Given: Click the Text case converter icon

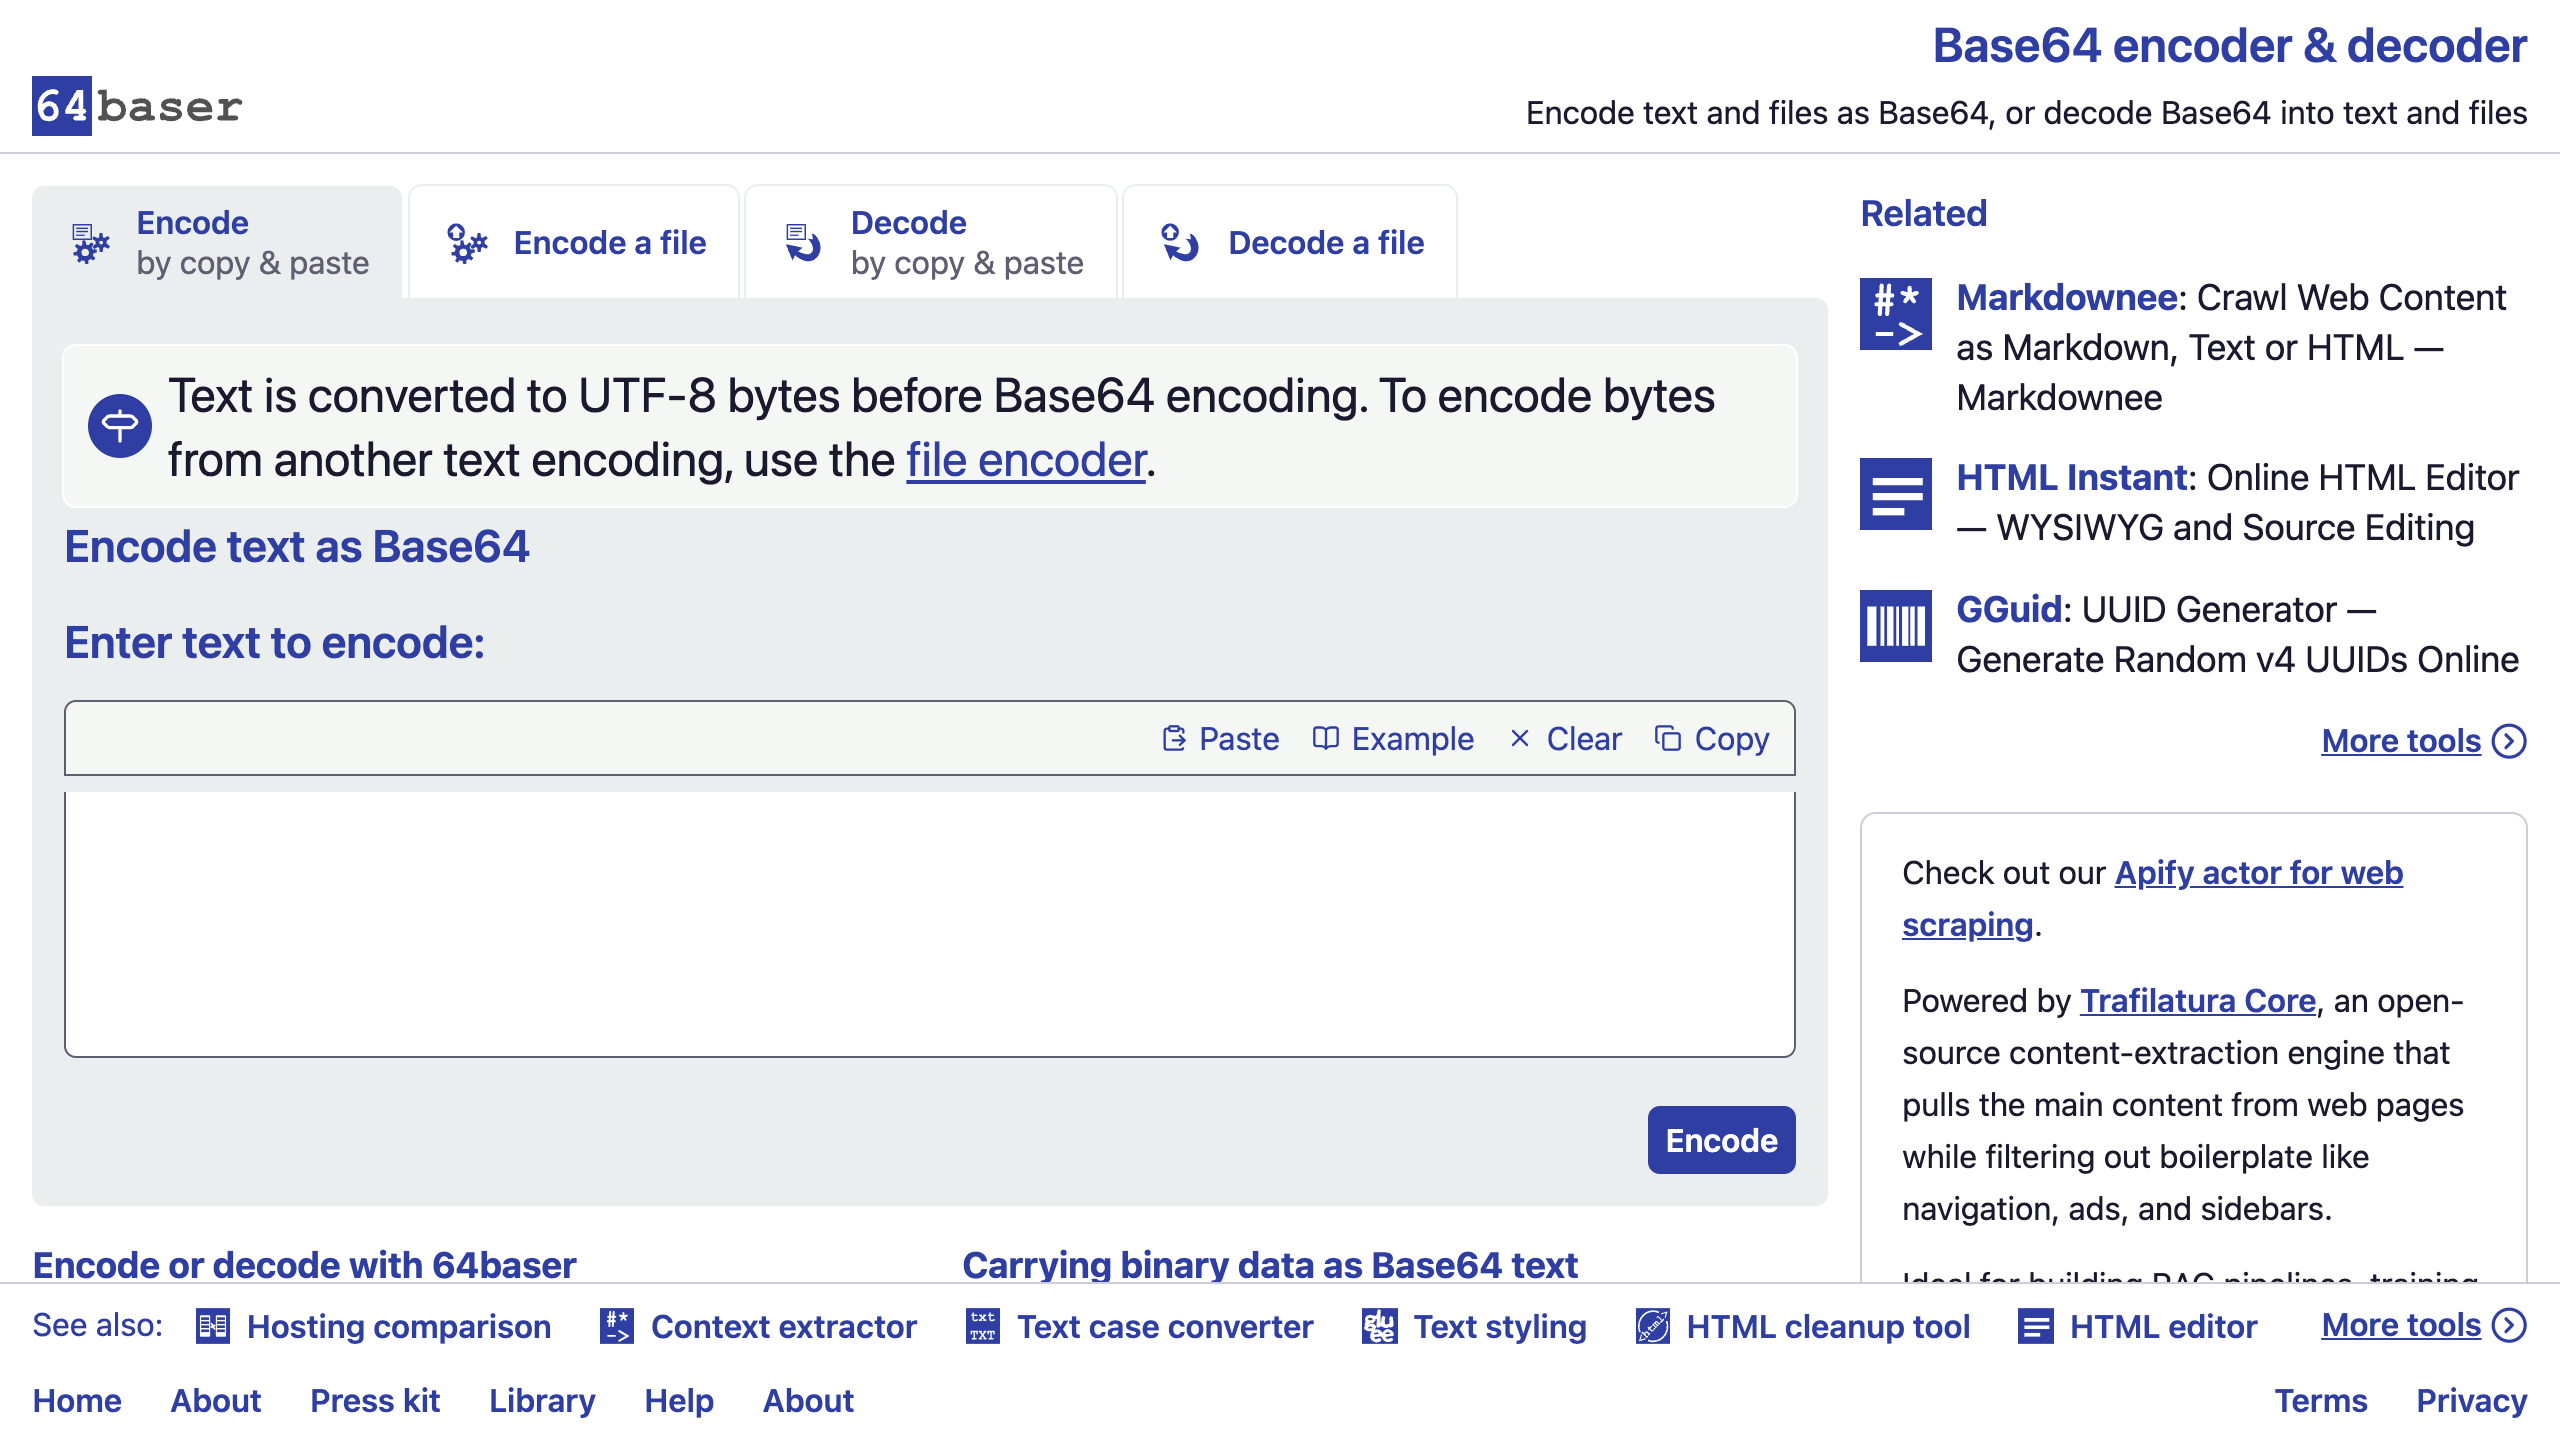Looking at the screenshot, I should pos(983,1326).
